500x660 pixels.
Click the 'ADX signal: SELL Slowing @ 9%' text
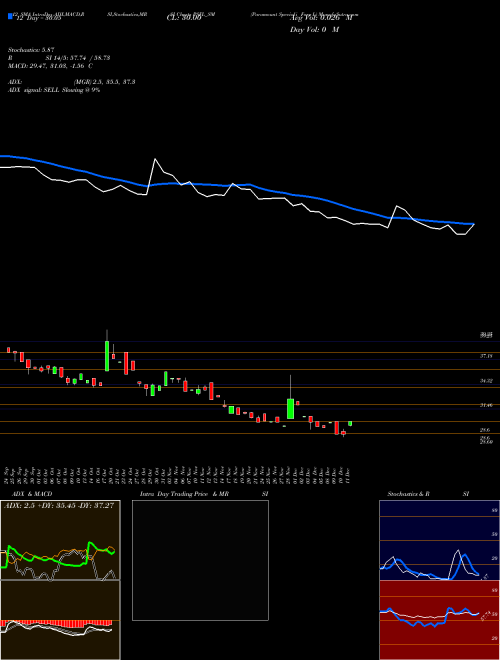point(54,90)
